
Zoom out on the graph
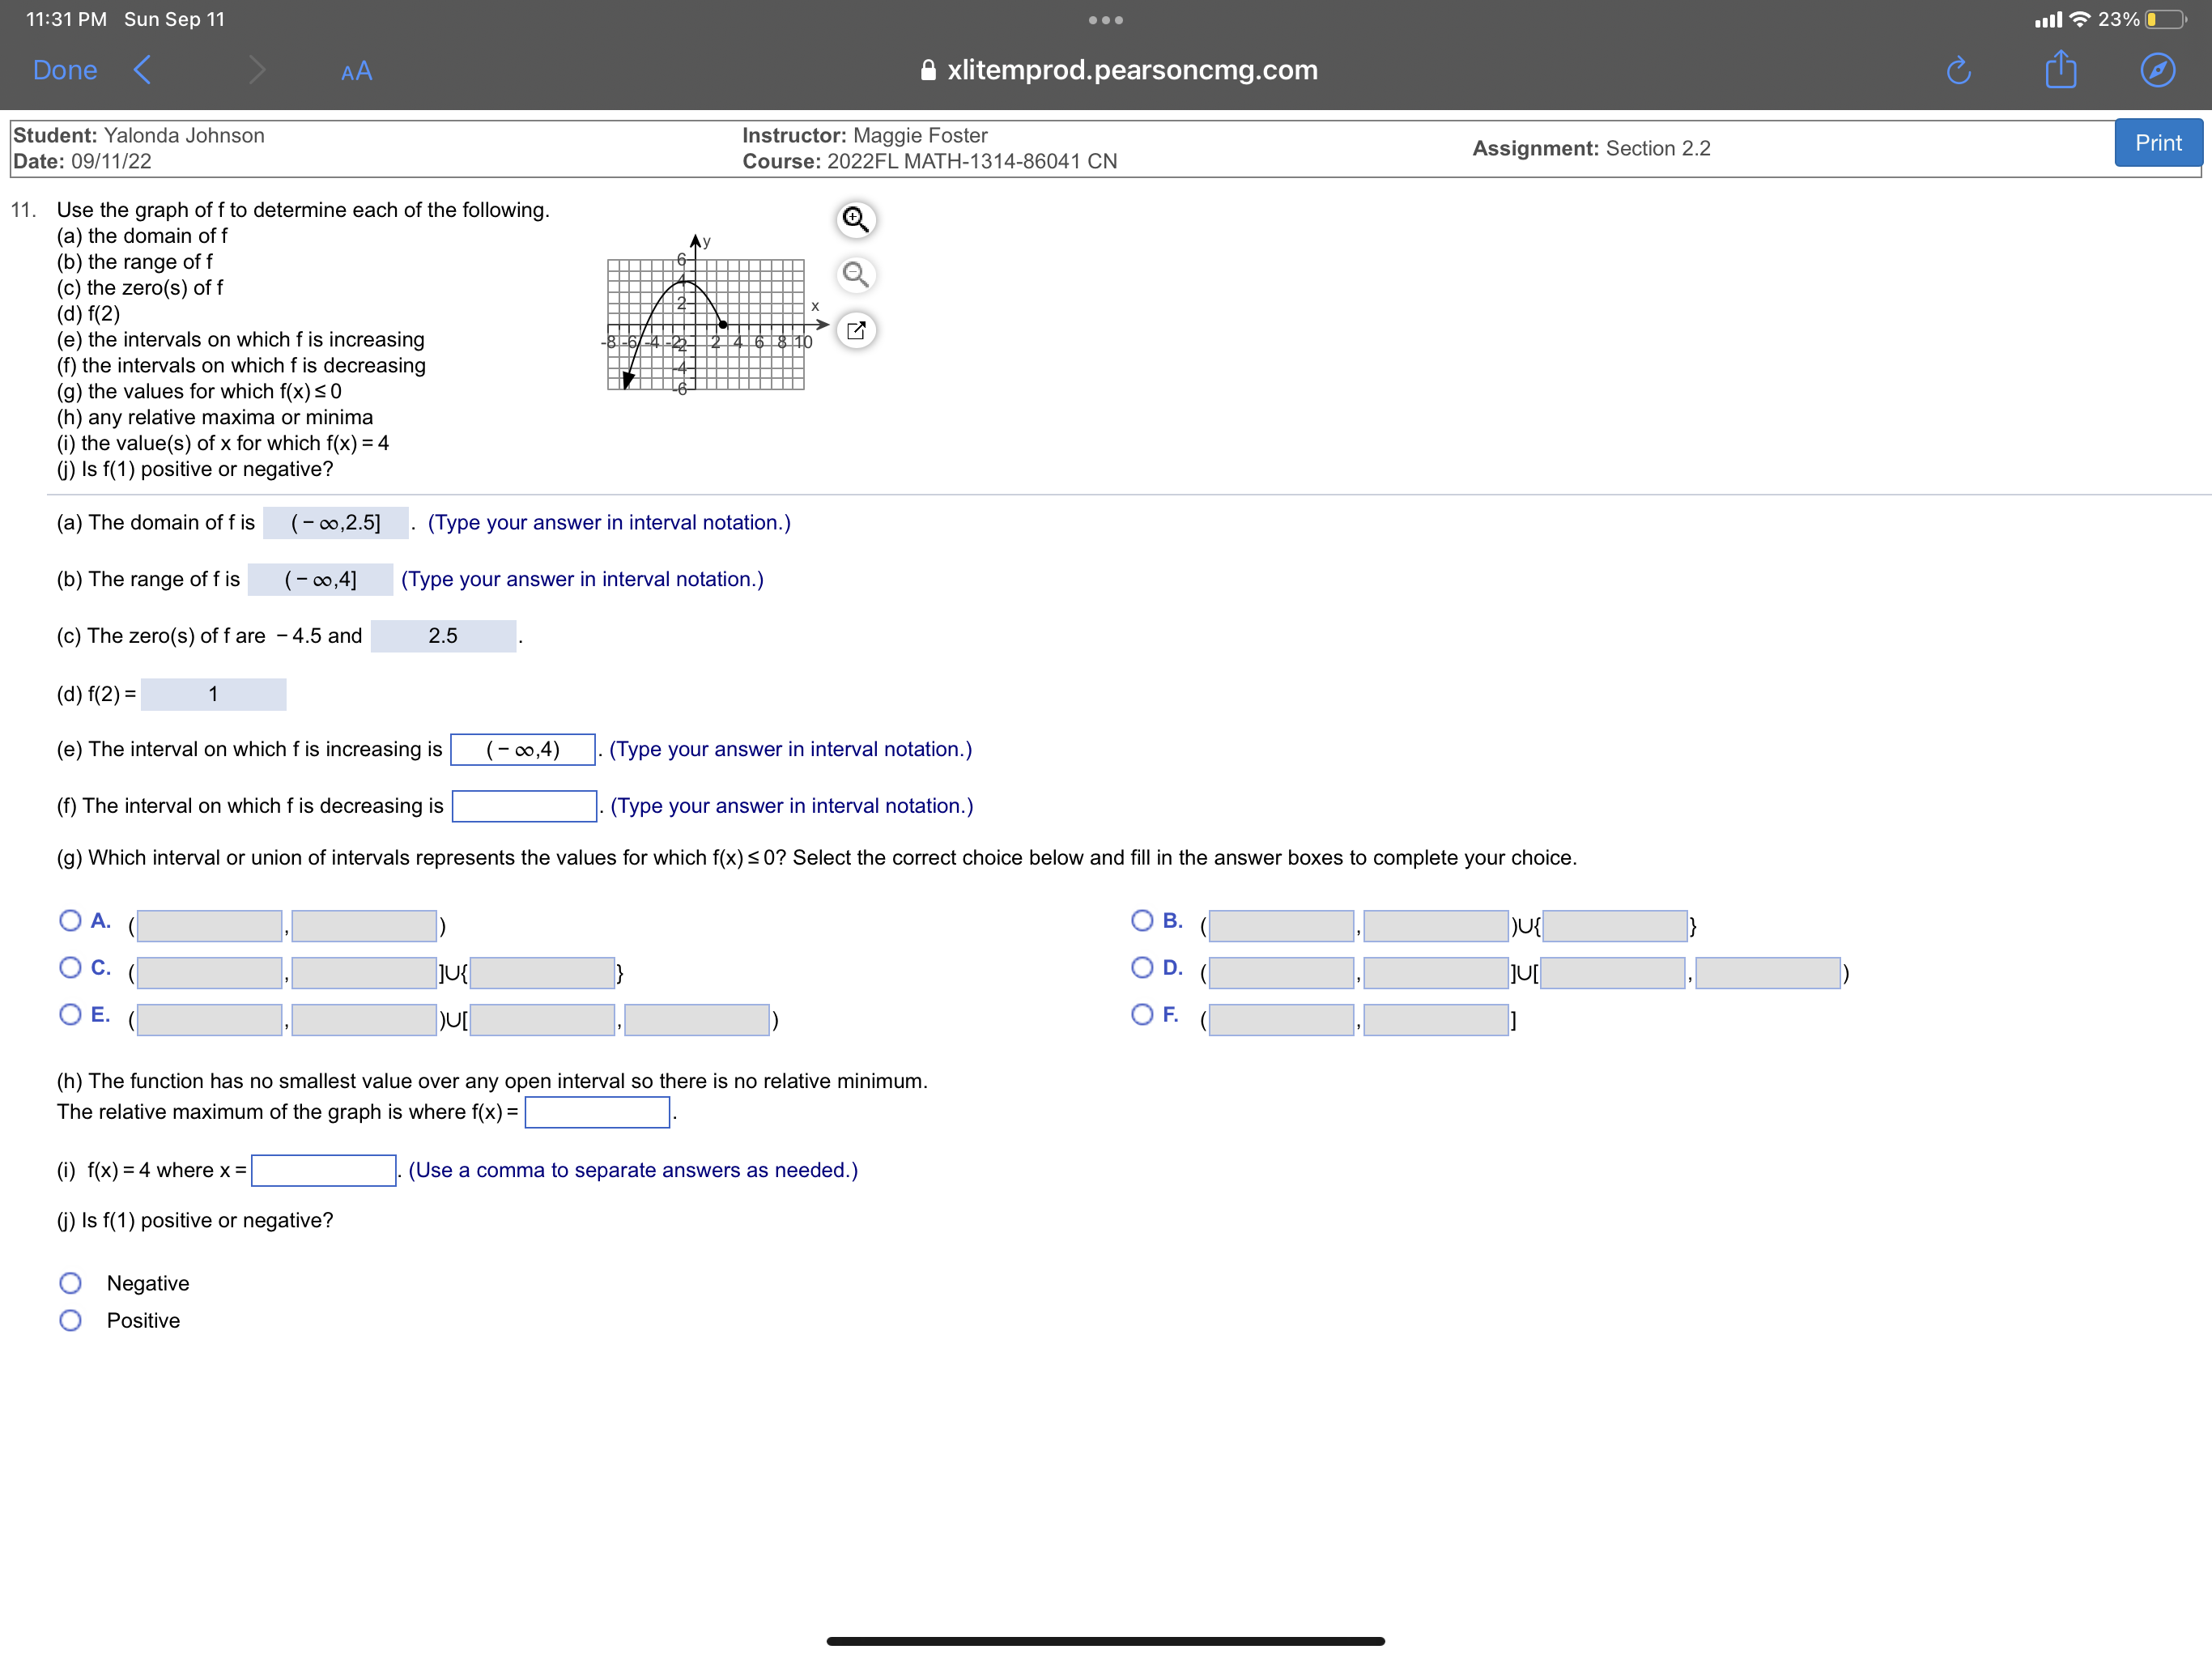[855, 274]
